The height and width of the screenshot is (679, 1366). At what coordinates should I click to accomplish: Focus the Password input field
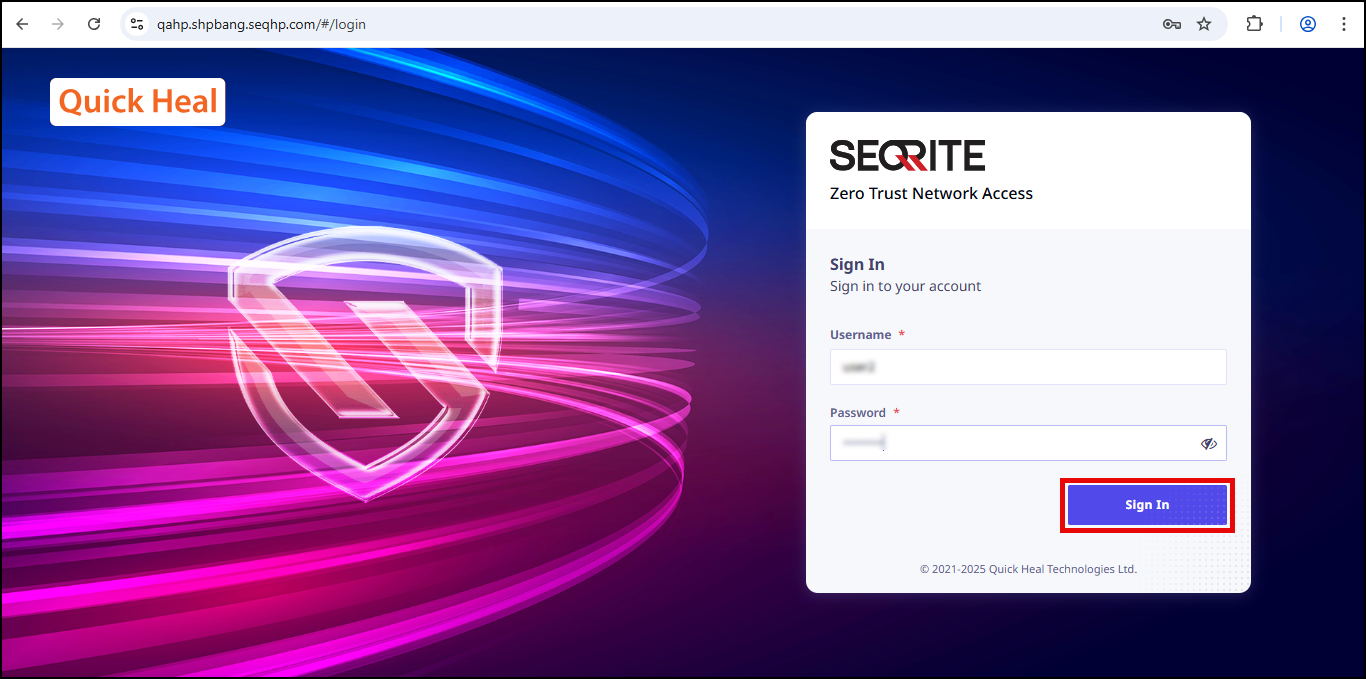[1028, 443]
